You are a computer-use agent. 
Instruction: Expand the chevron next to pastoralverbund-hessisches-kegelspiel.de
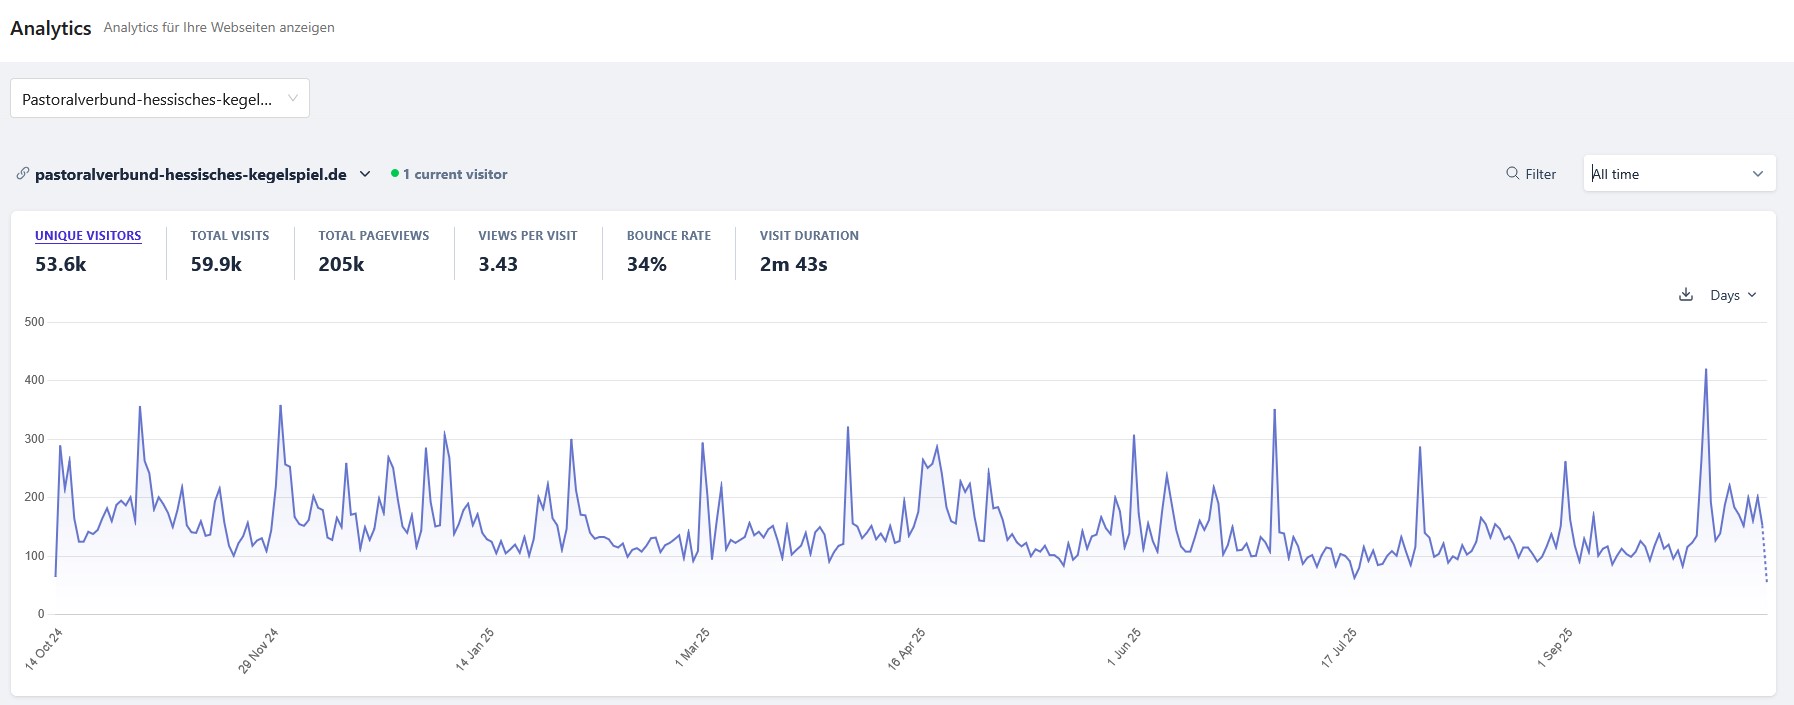(365, 174)
